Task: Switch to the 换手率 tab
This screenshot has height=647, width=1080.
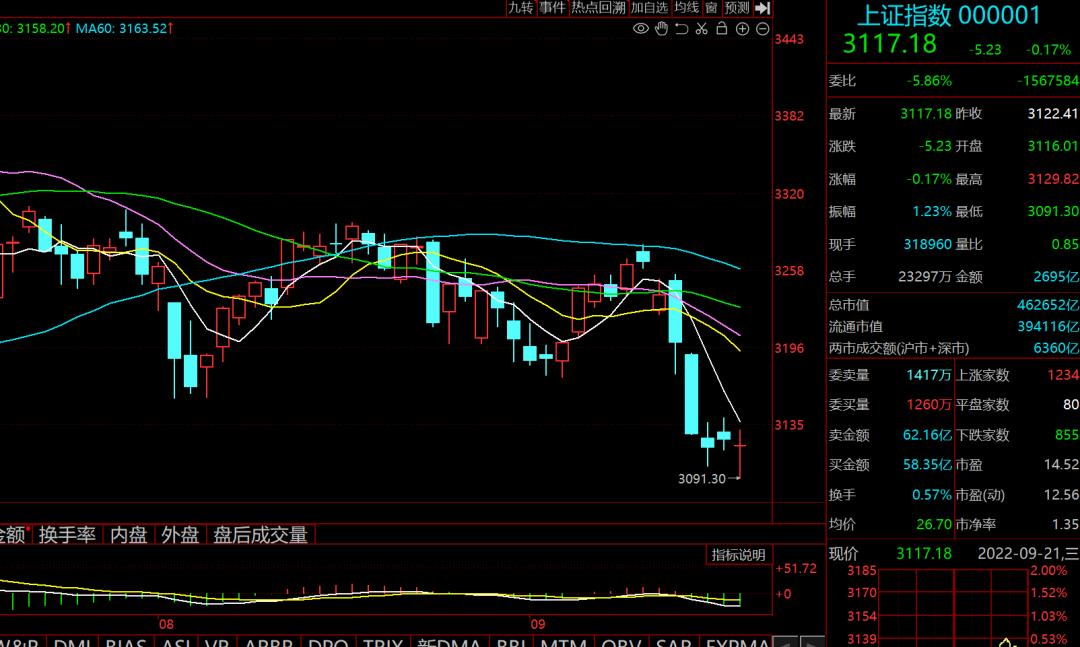Action: (68, 535)
